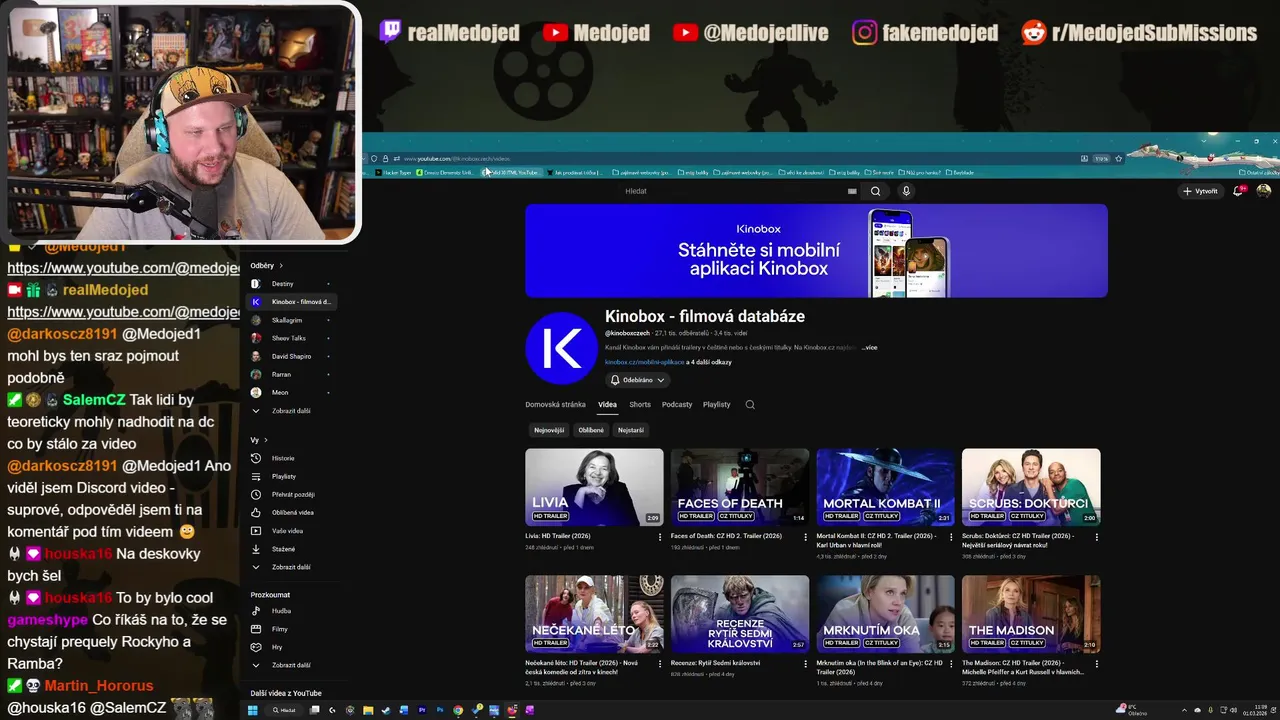Open File Explorer from the taskbar

[368, 710]
